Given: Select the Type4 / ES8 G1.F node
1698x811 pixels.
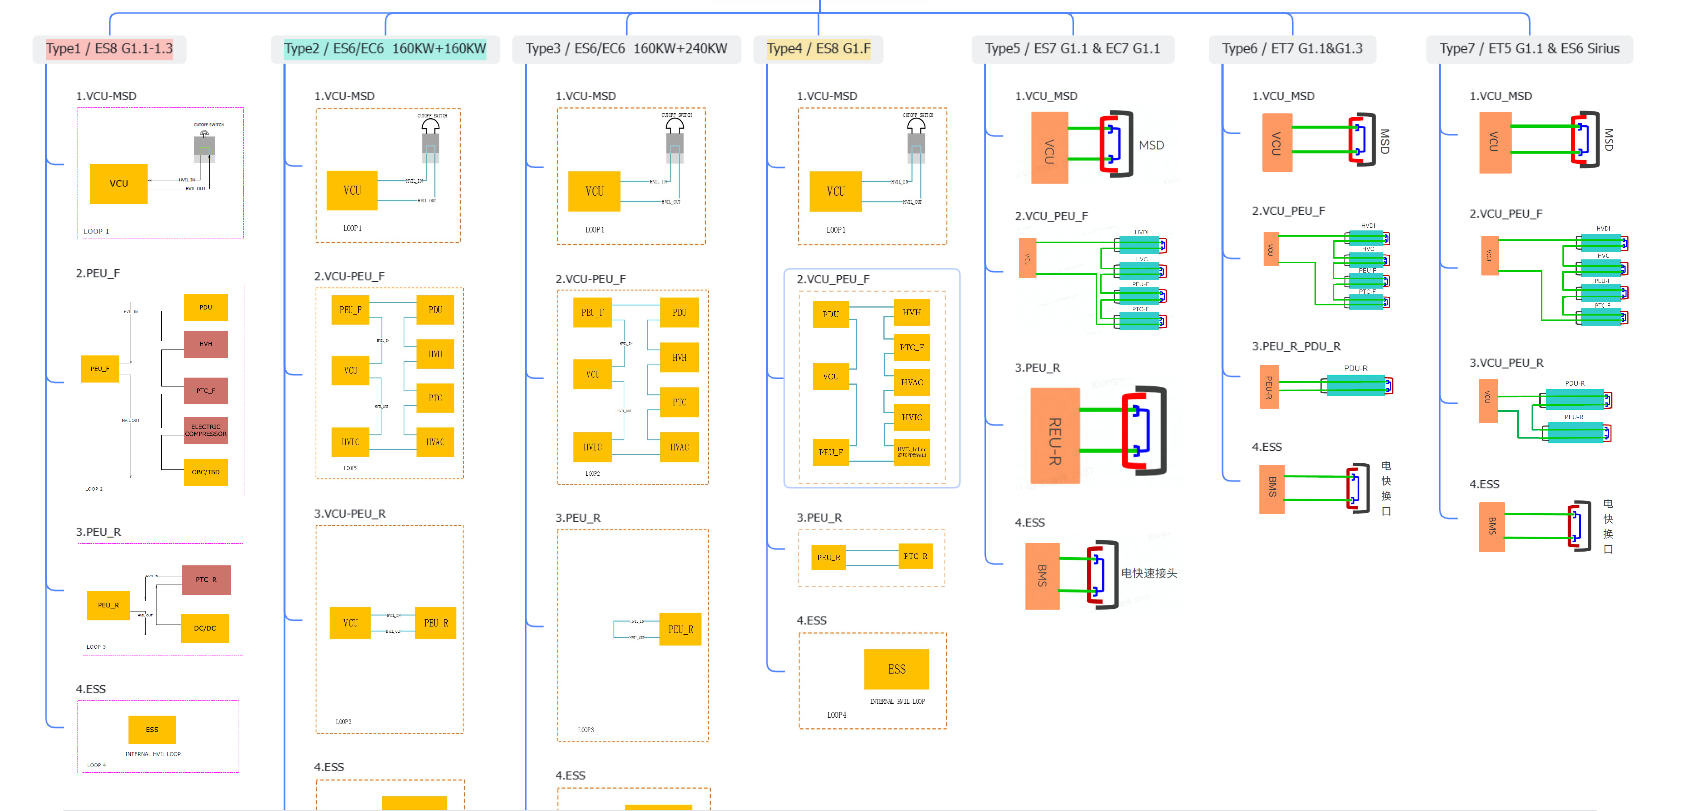Looking at the screenshot, I should click(819, 49).
